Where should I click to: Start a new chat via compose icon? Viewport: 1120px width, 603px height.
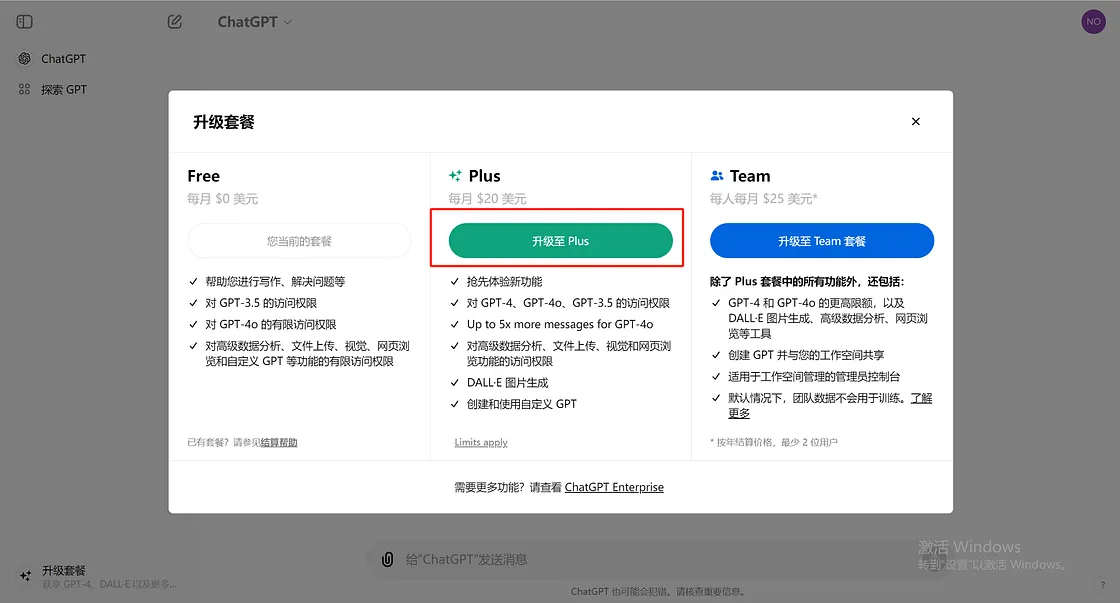click(173, 21)
